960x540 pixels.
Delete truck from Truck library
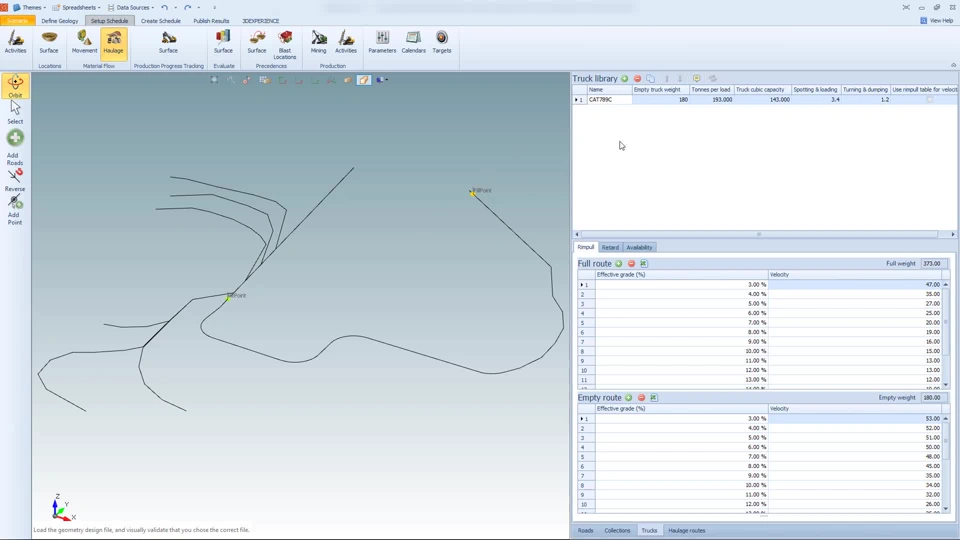[x=637, y=78]
